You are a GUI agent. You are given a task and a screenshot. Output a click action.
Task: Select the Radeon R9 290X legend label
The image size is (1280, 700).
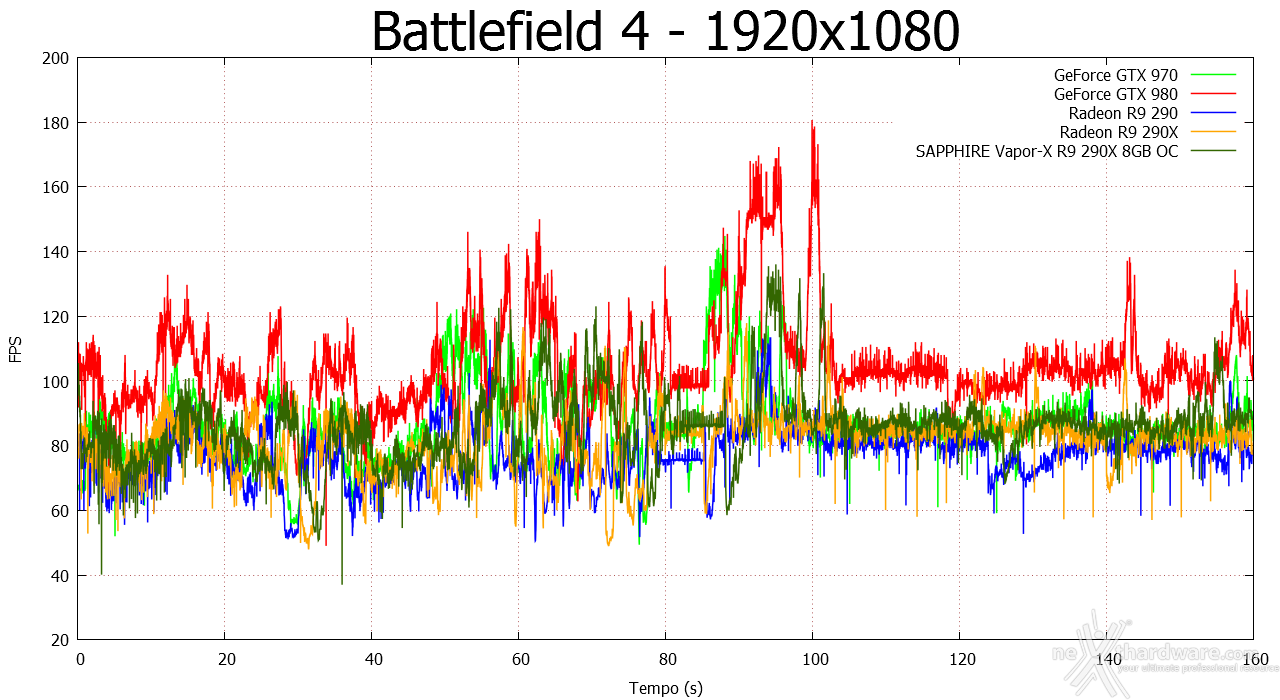click(x=1119, y=132)
